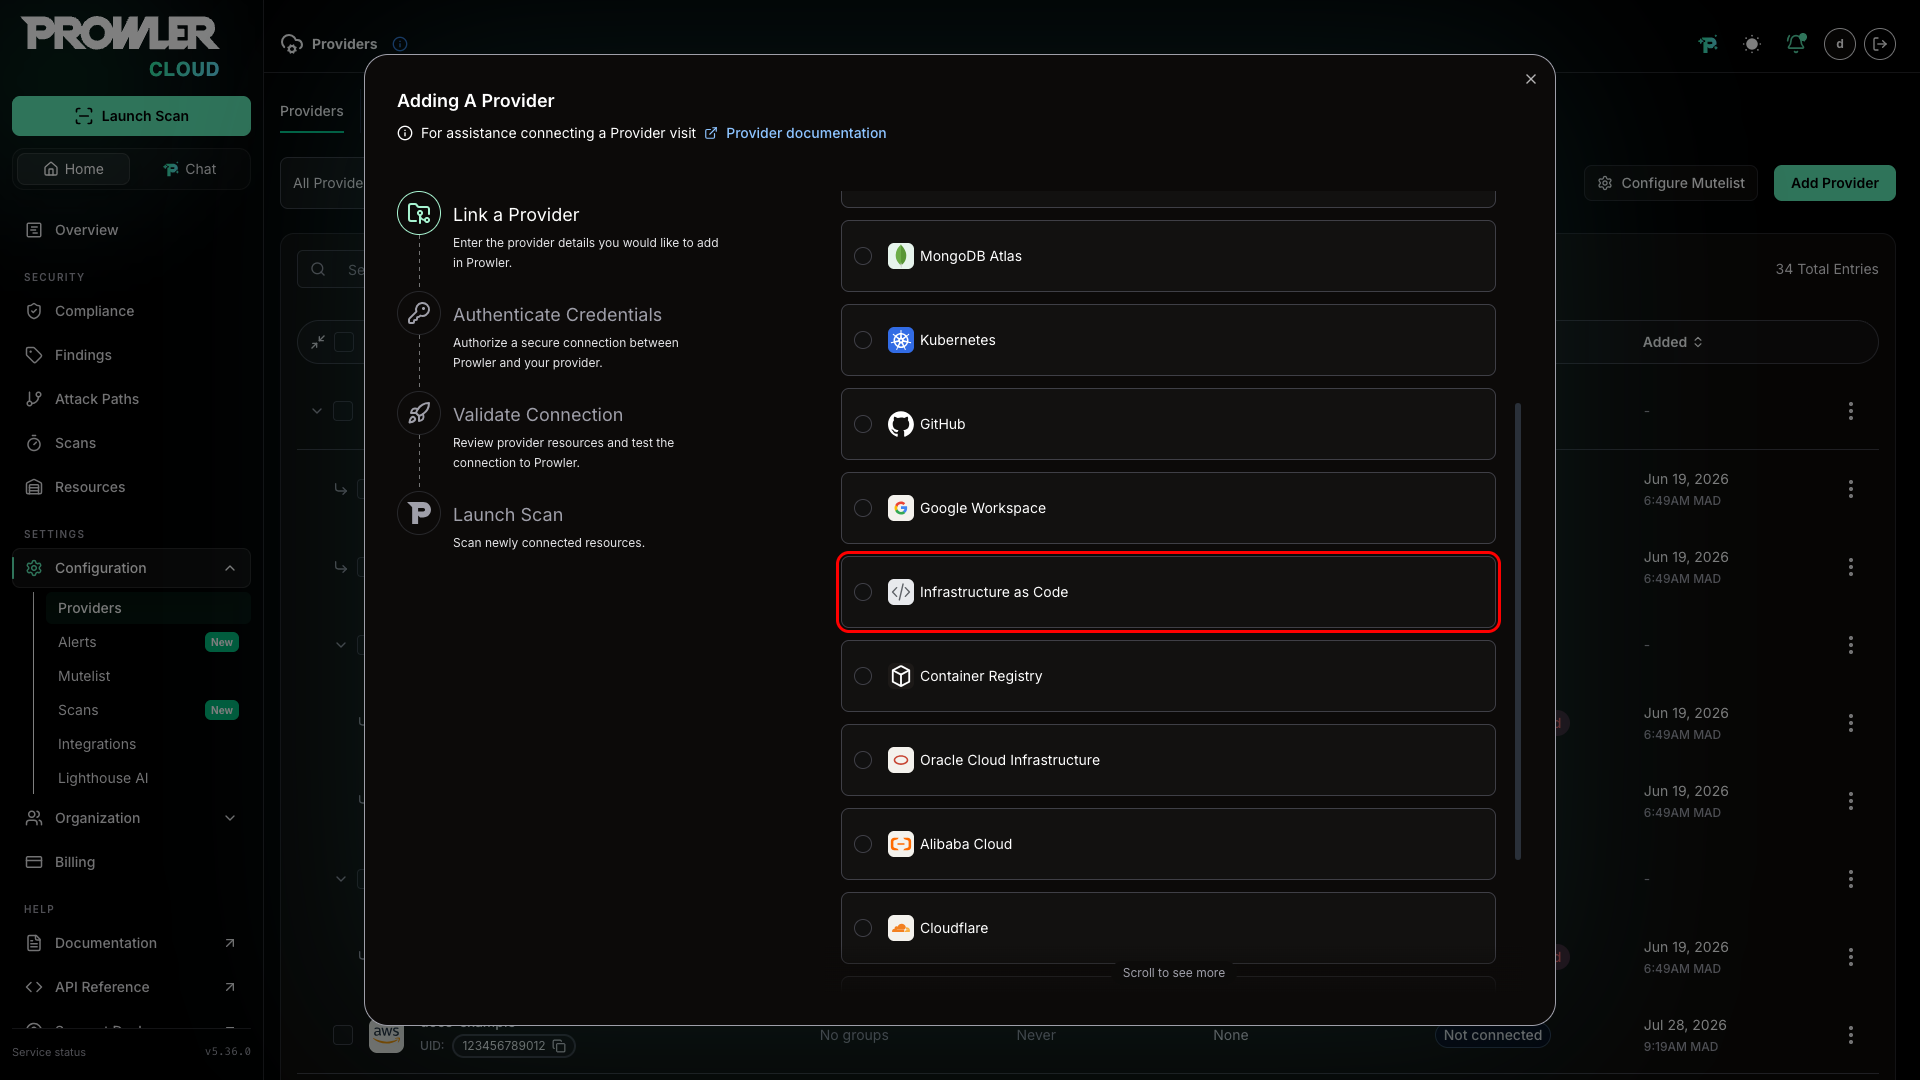Click the Google Workspace G logo
The image size is (1920, 1080).
[901, 508]
